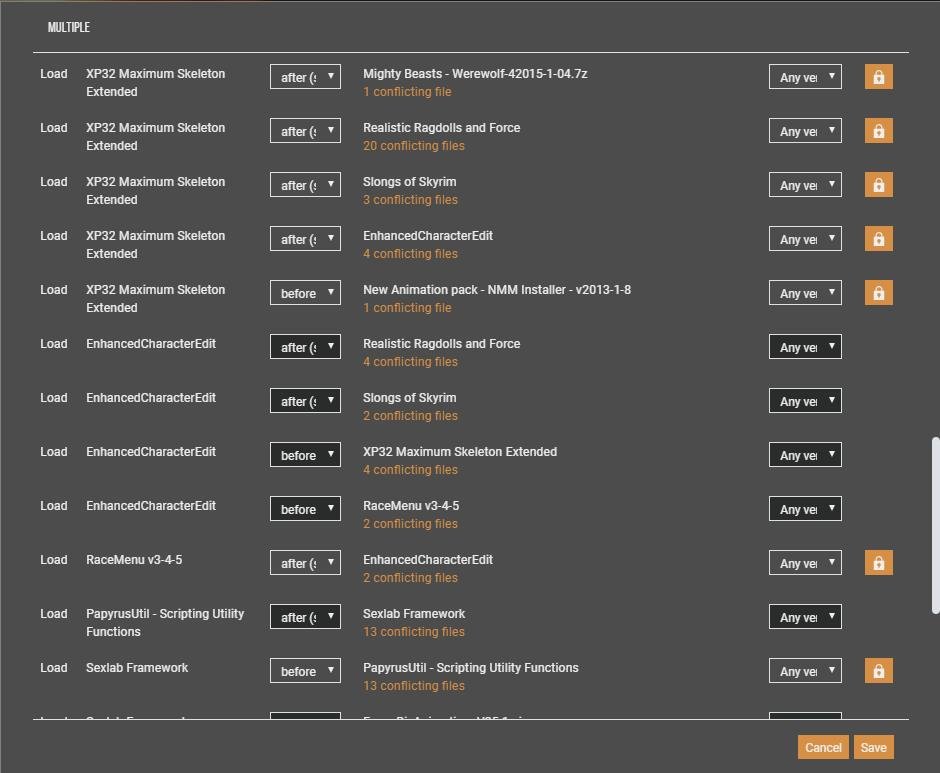
Task: Open order dropdown for XP32 versus Mighty Beasts
Action: tap(305, 77)
